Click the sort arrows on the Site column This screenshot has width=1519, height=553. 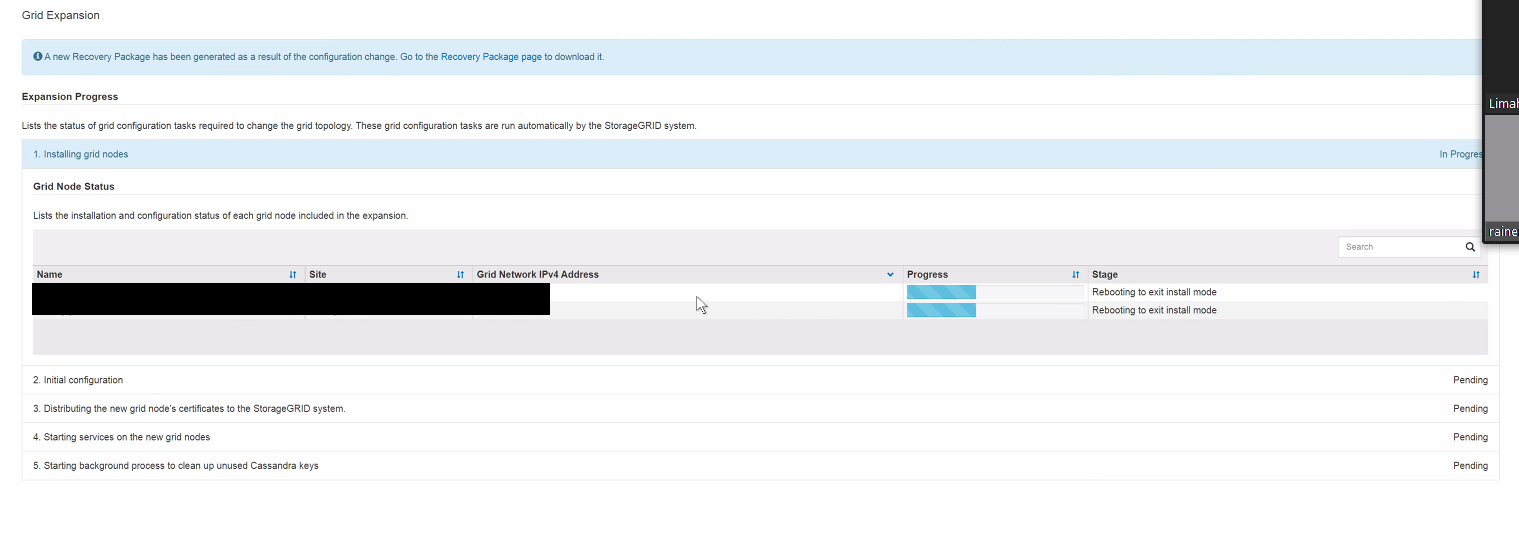point(460,275)
